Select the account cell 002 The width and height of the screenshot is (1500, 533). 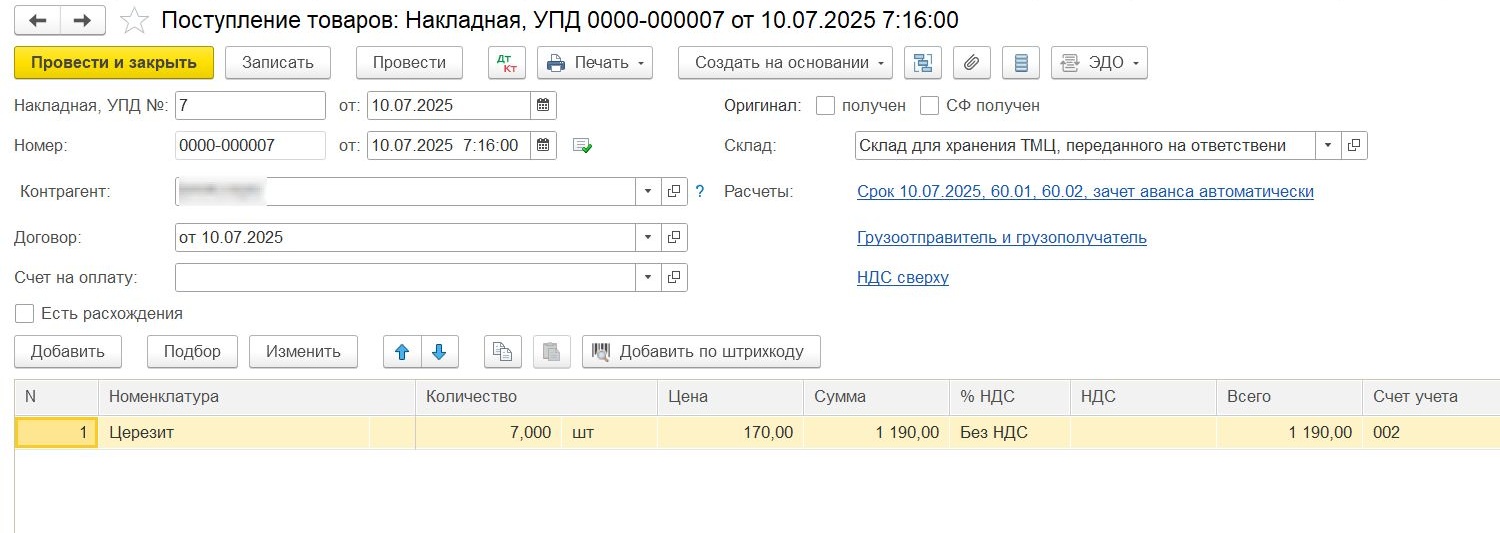pos(1431,433)
